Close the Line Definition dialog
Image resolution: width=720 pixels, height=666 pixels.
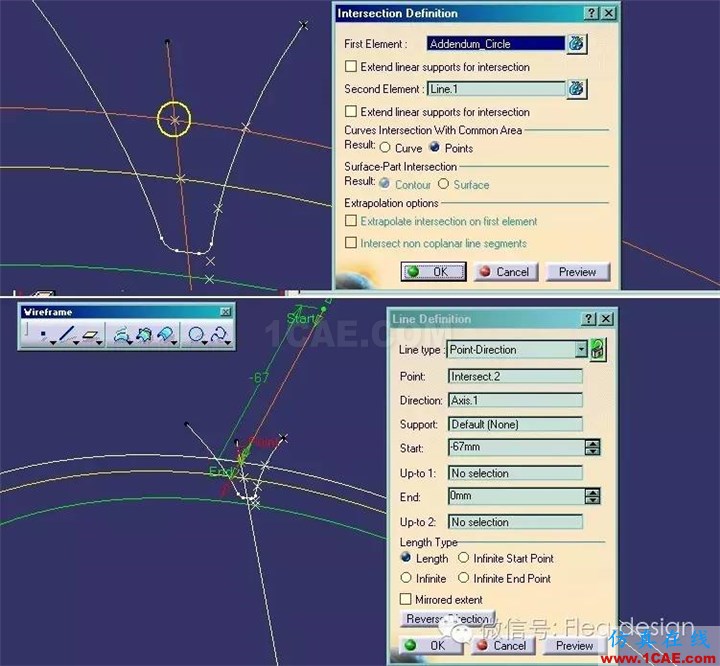coord(606,318)
